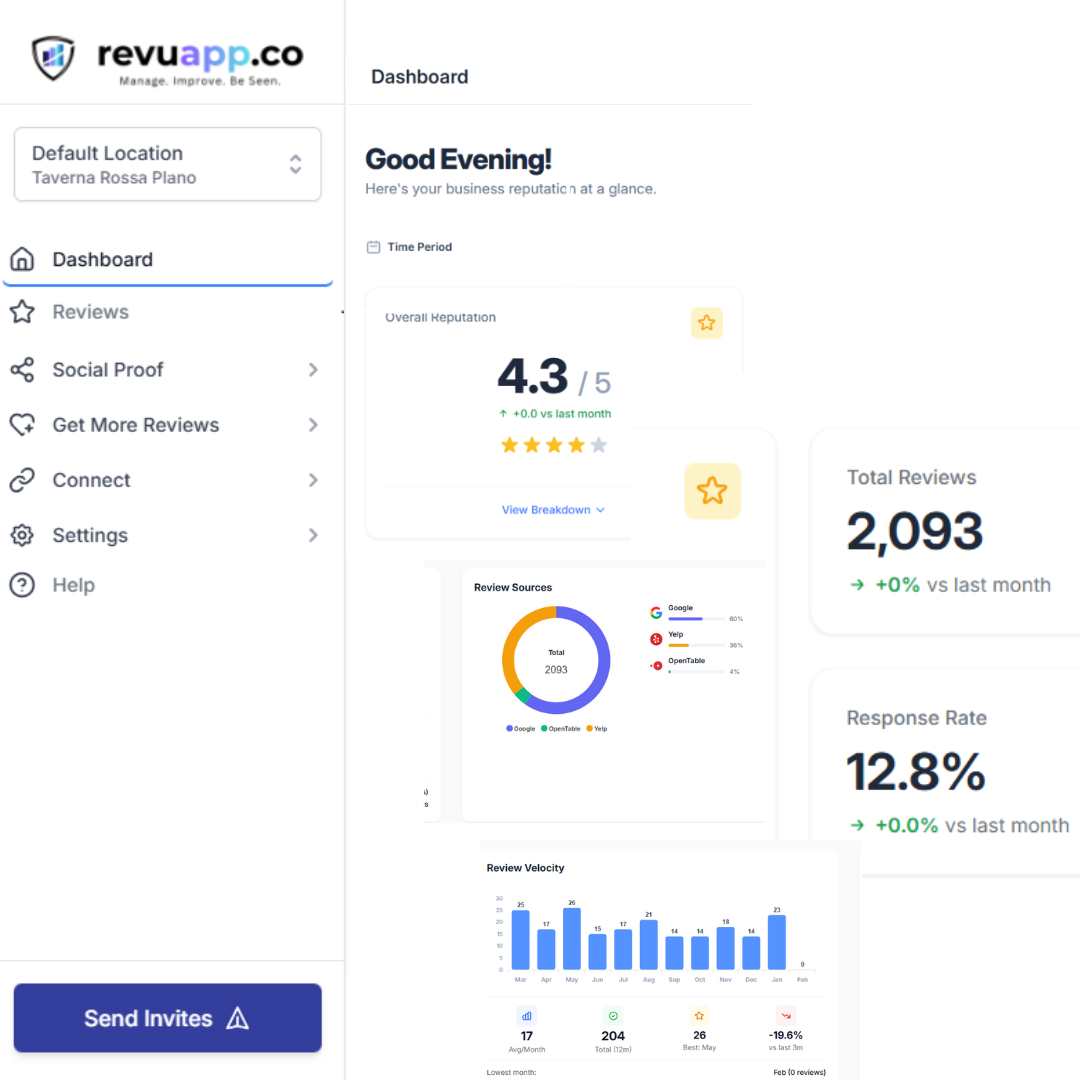
Task: Click the Connect link icon
Action: [22, 481]
